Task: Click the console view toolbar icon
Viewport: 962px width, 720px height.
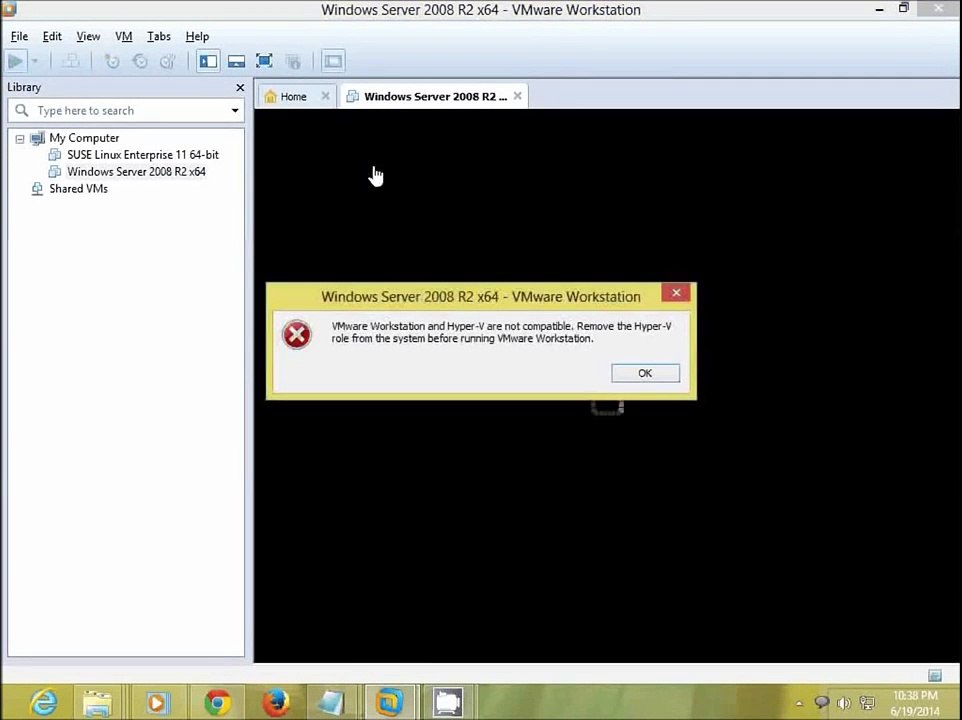Action: point(333,61)
